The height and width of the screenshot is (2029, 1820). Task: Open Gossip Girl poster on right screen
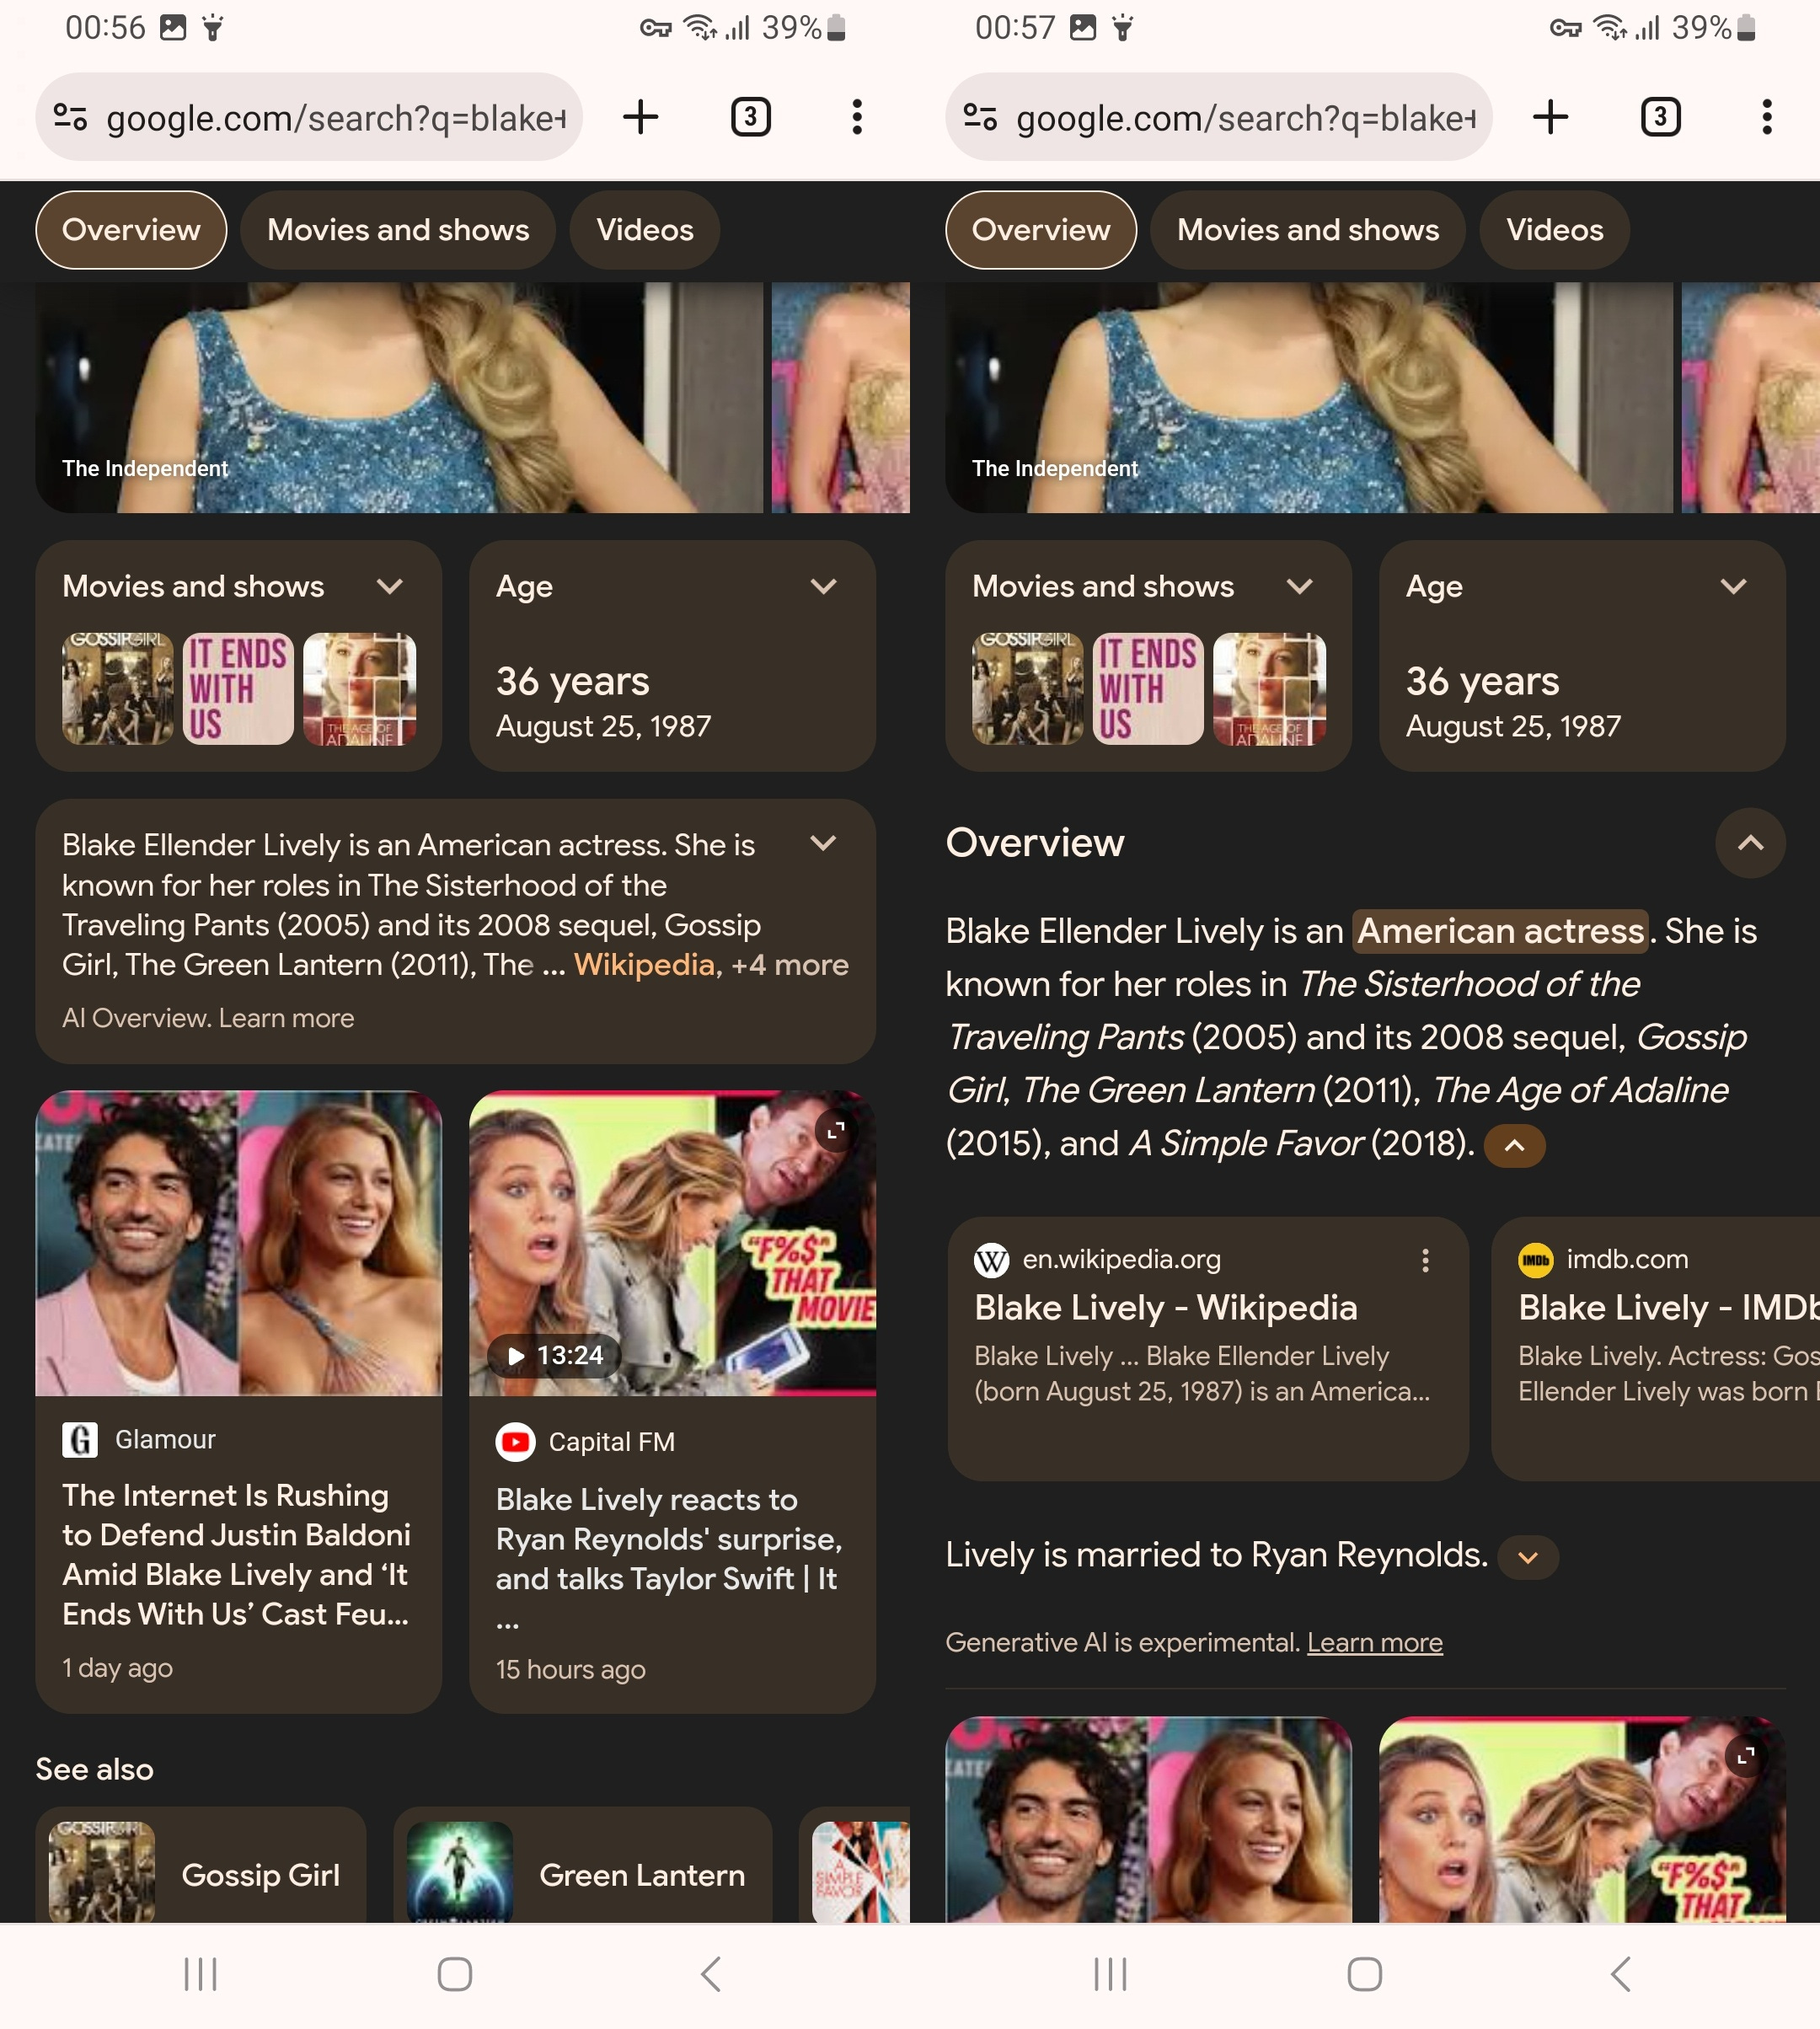coord(1028,689)
